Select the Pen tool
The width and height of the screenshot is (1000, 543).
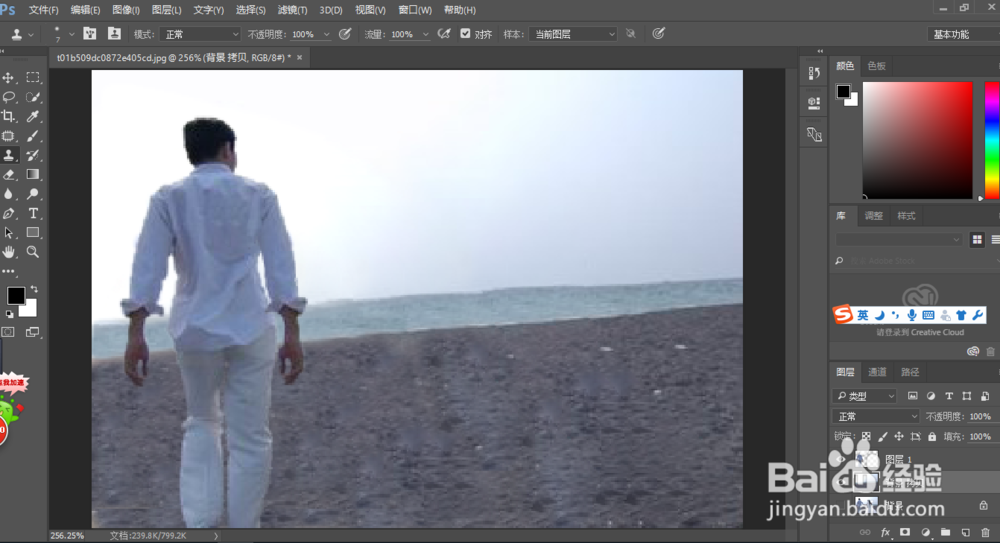(8, 214)
